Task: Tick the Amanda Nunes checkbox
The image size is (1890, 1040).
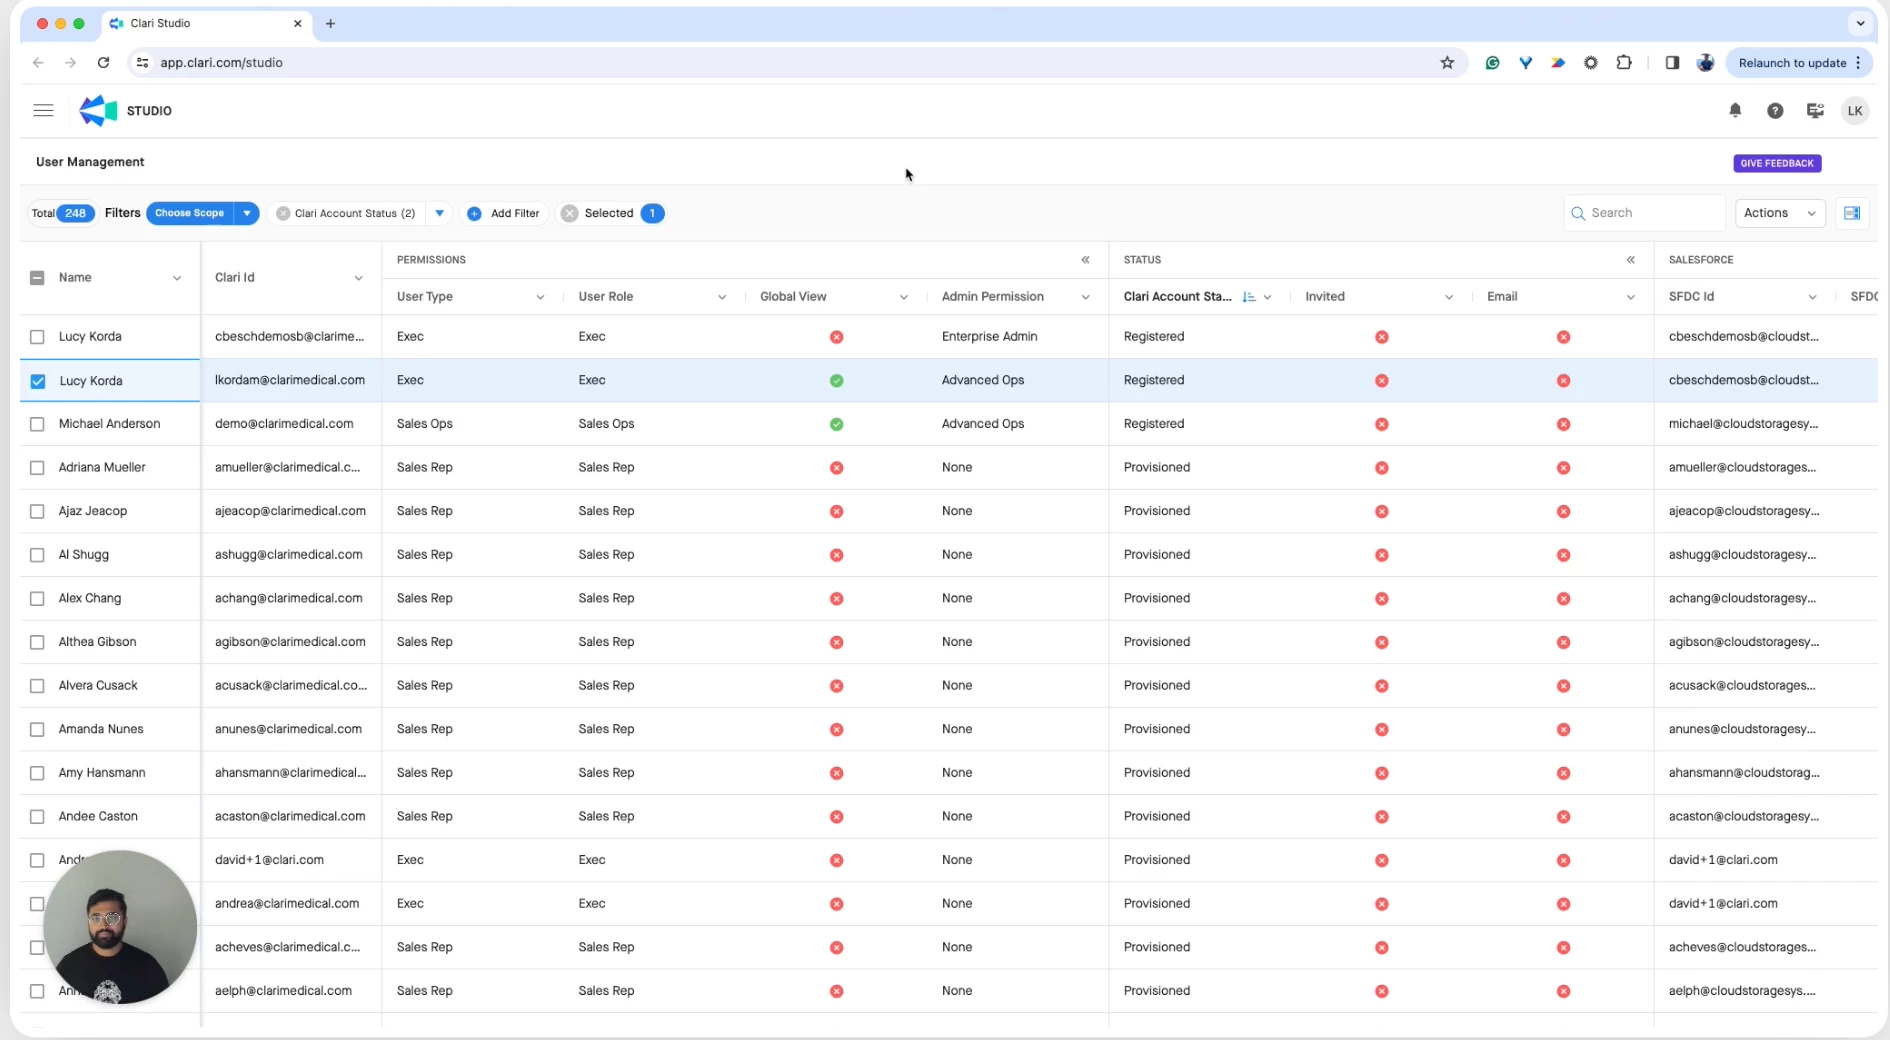Action: [37, 730]
